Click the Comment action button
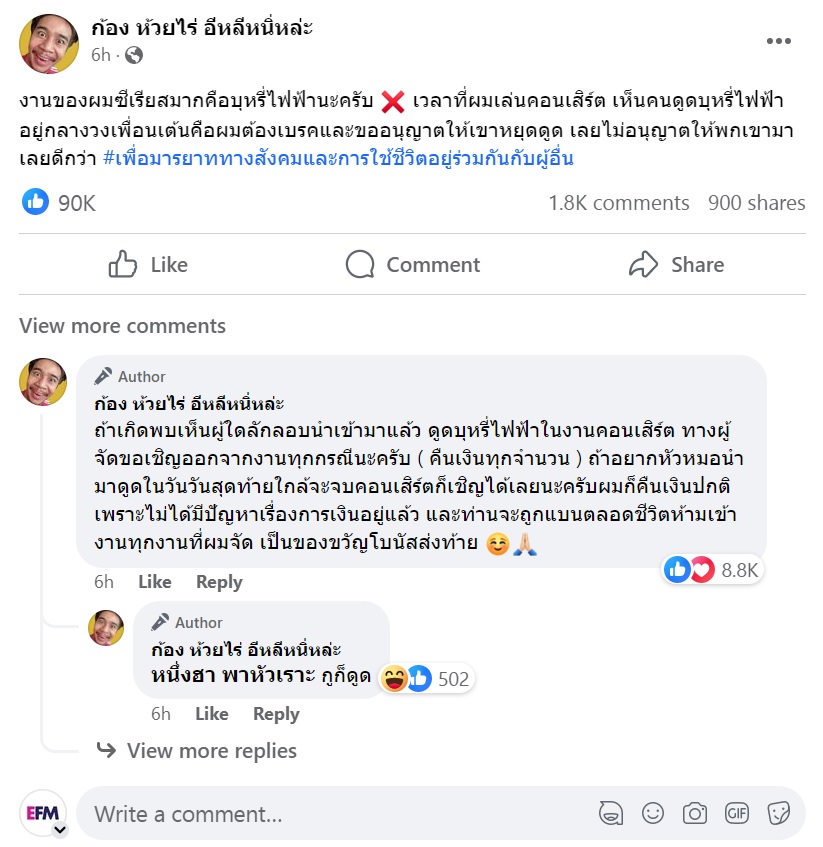Image resolution: width=823 pixels, height=847 pixels. tap(413, 265)
